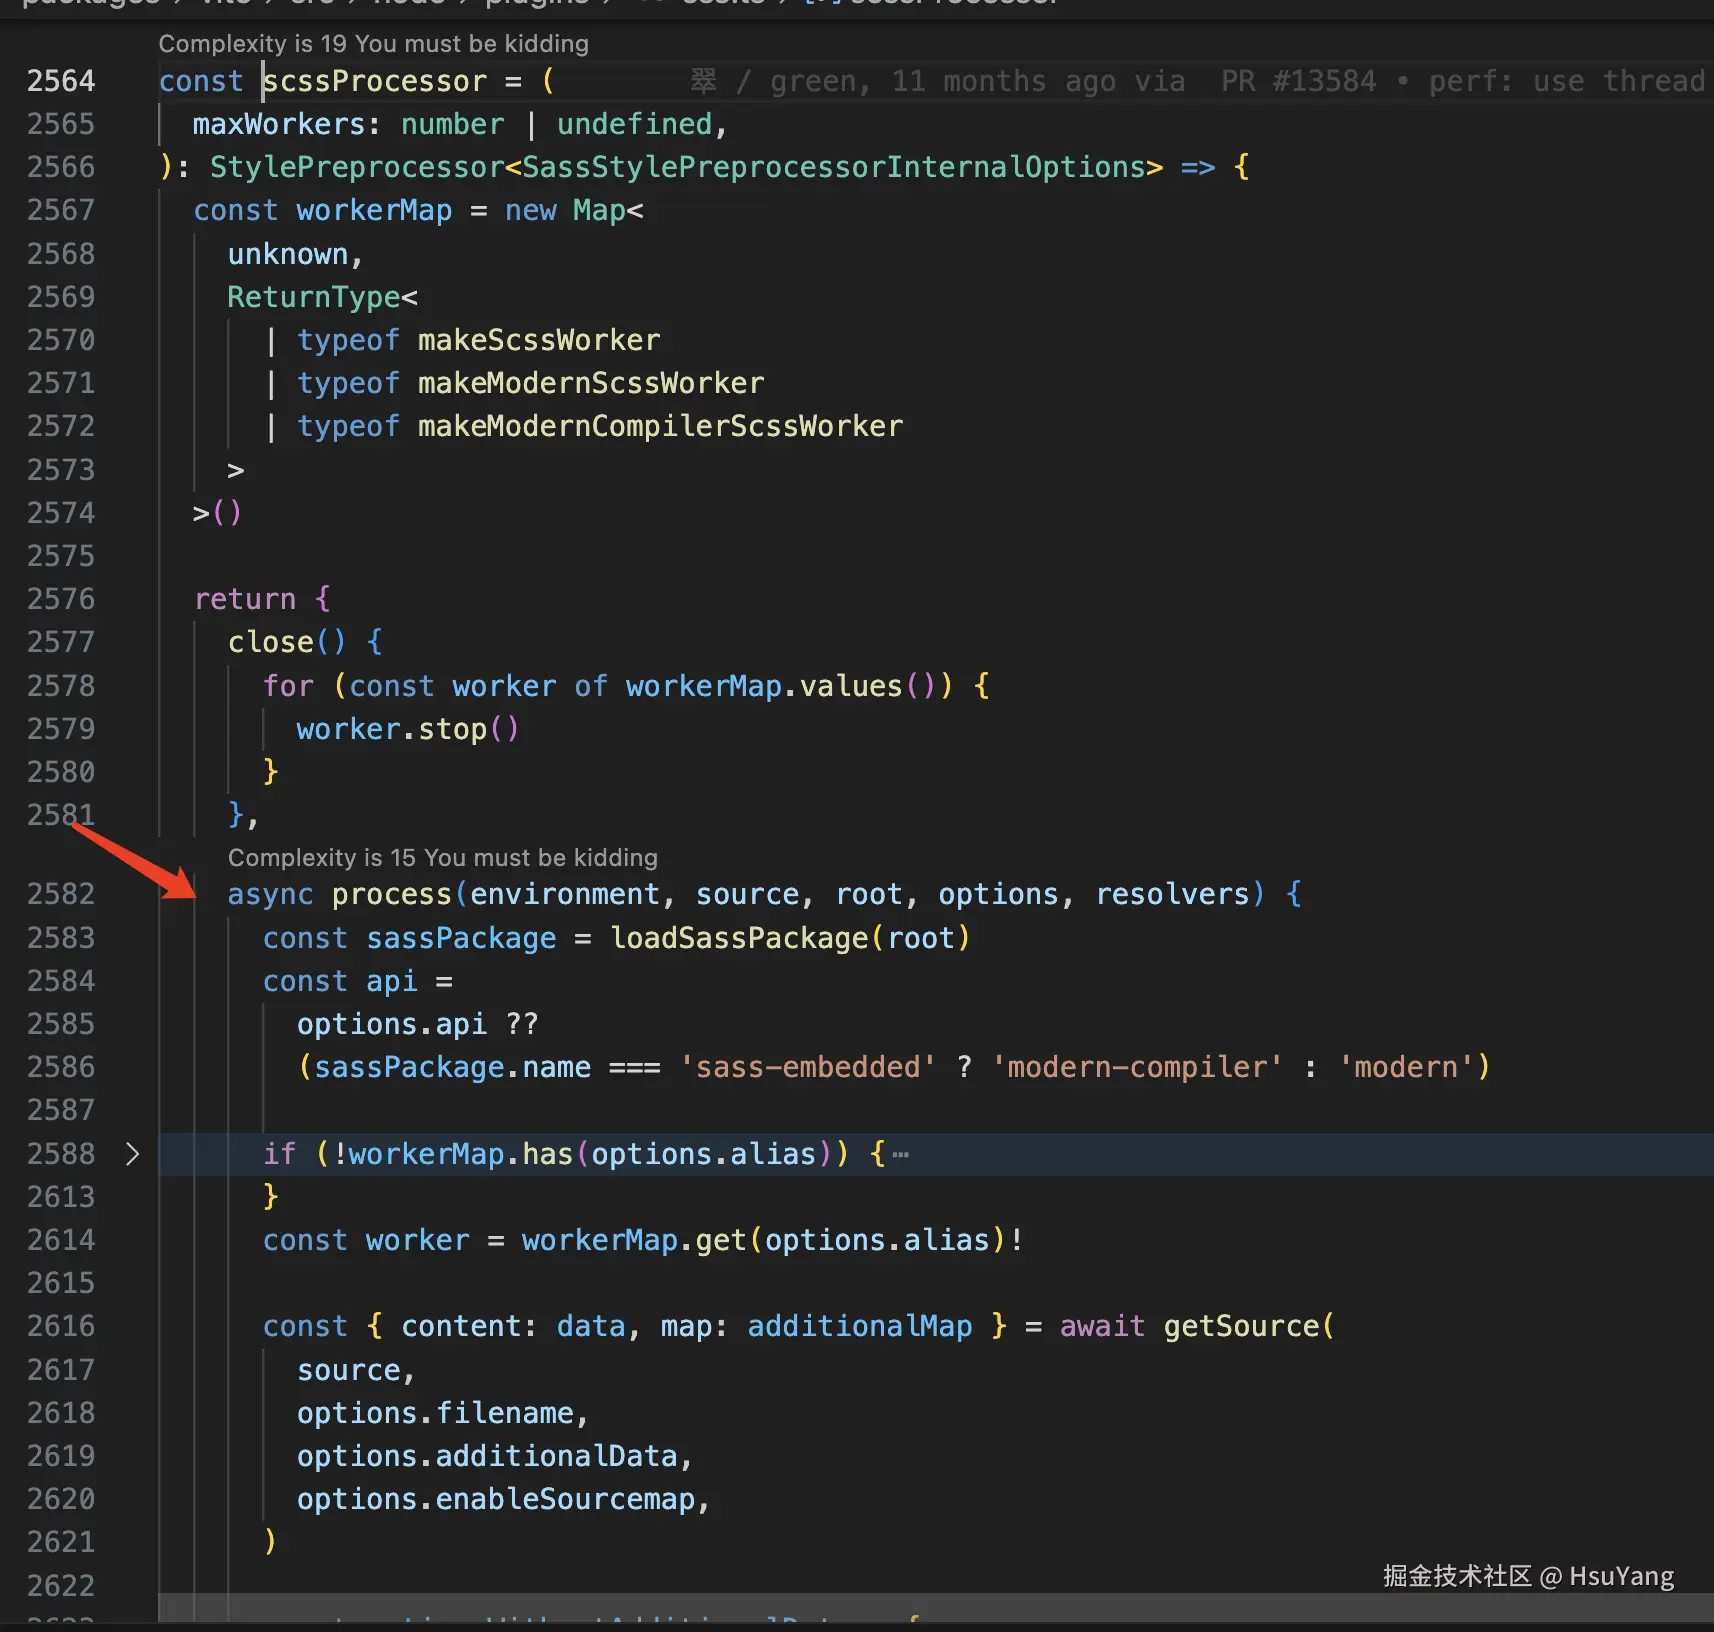This screenshot has width=1714, height=1632.
Task: Click 'makeScssWorker' on line 2570
Action: click(539, 340)
